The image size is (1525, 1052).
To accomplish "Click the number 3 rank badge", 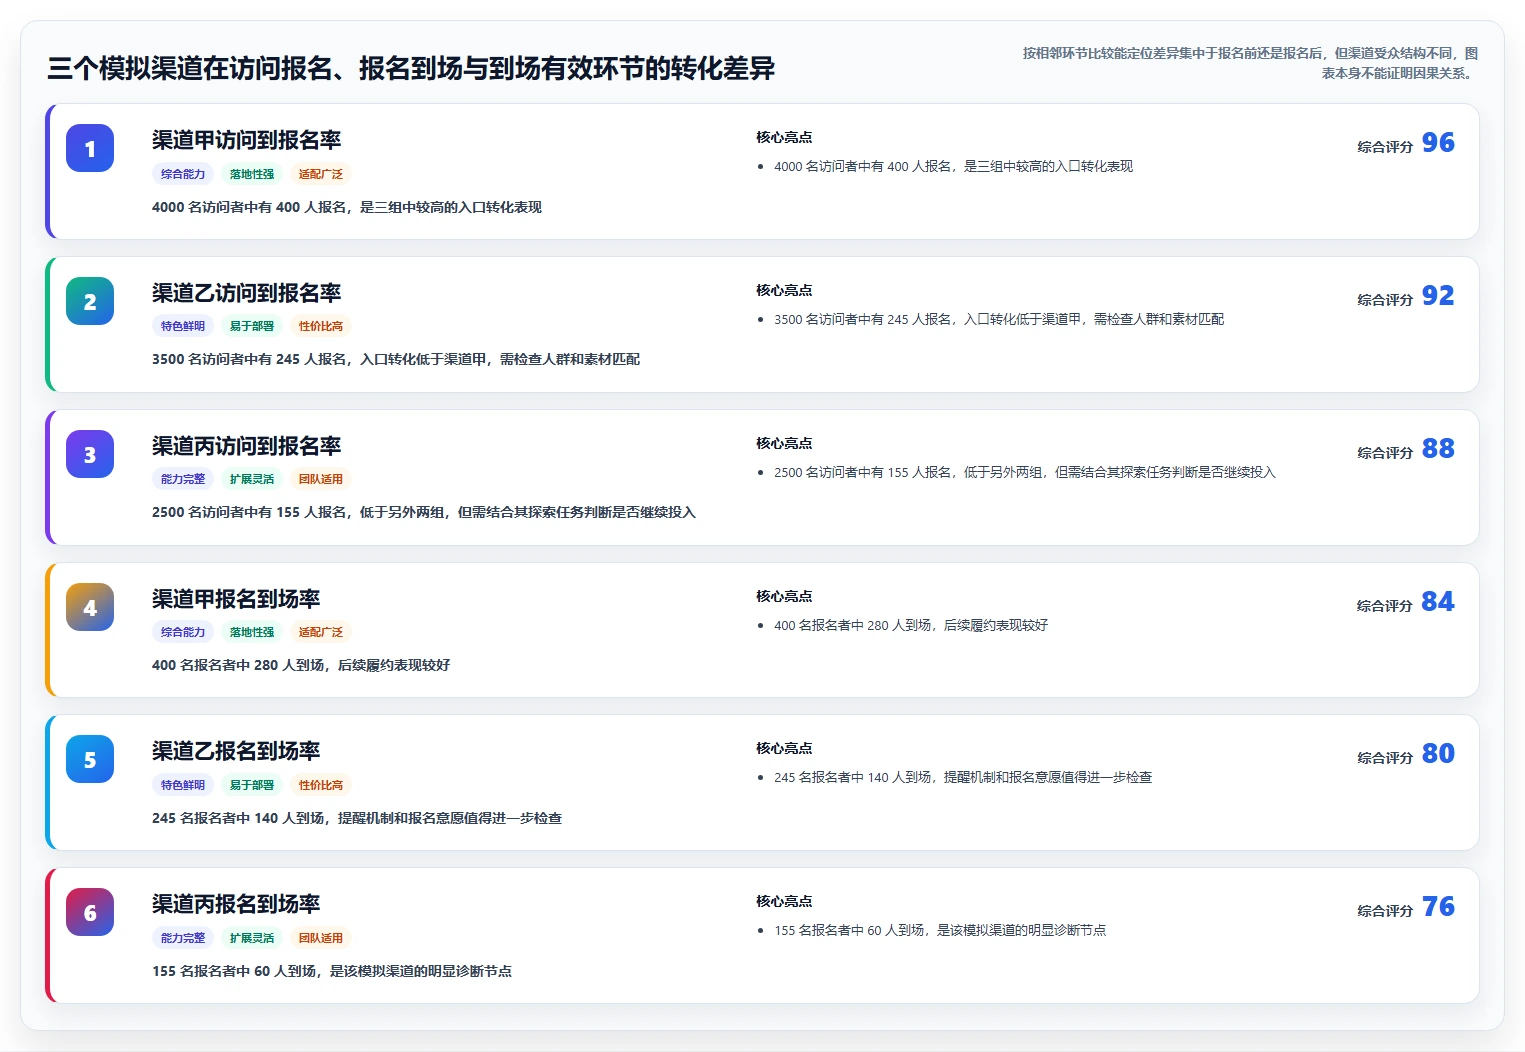I will (x=90, y=454).
